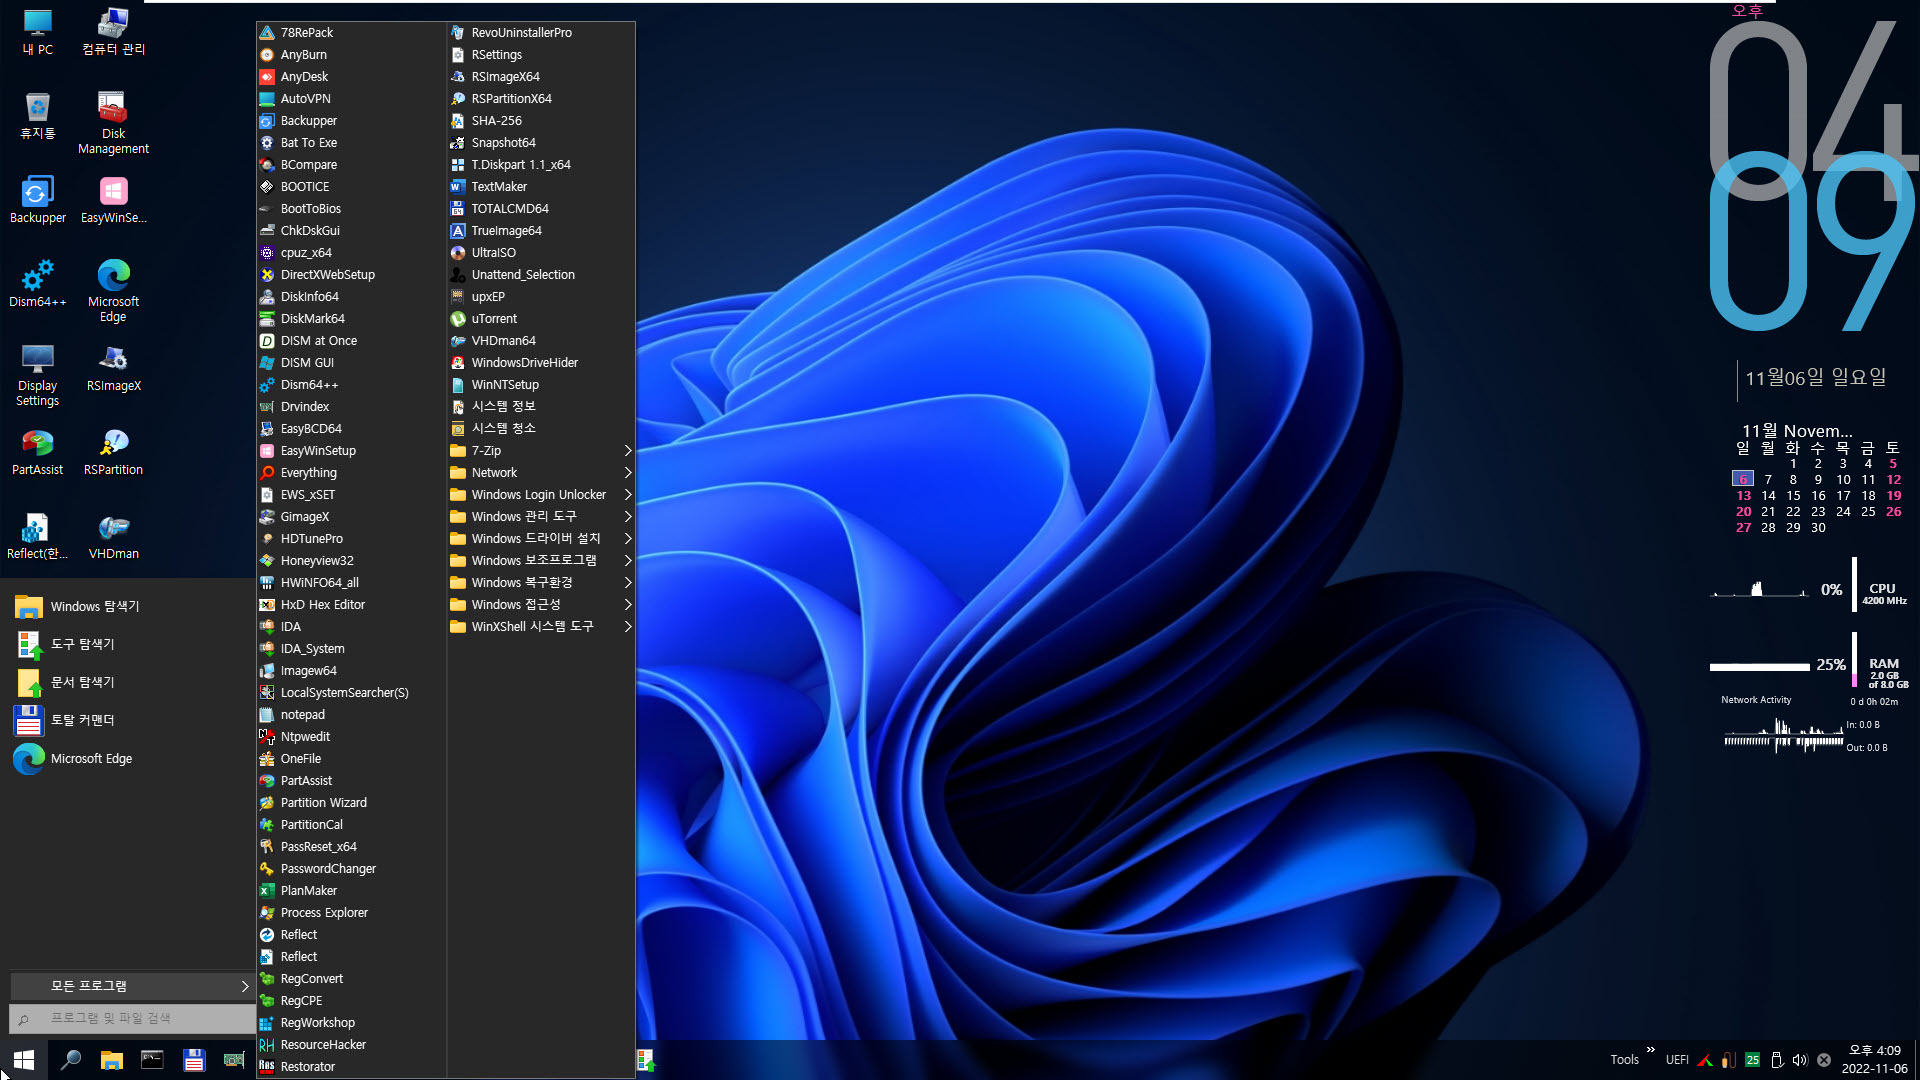Viewport: 1920px width, 1080px height.
Task: Select 도구 탐색기 in start menu
Action: pos(128,645)
